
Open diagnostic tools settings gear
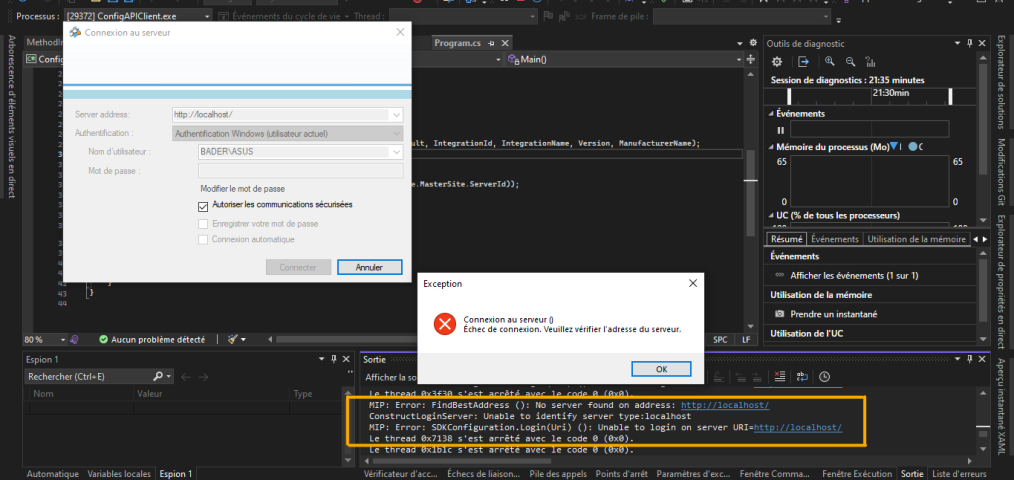click(777, 62)
